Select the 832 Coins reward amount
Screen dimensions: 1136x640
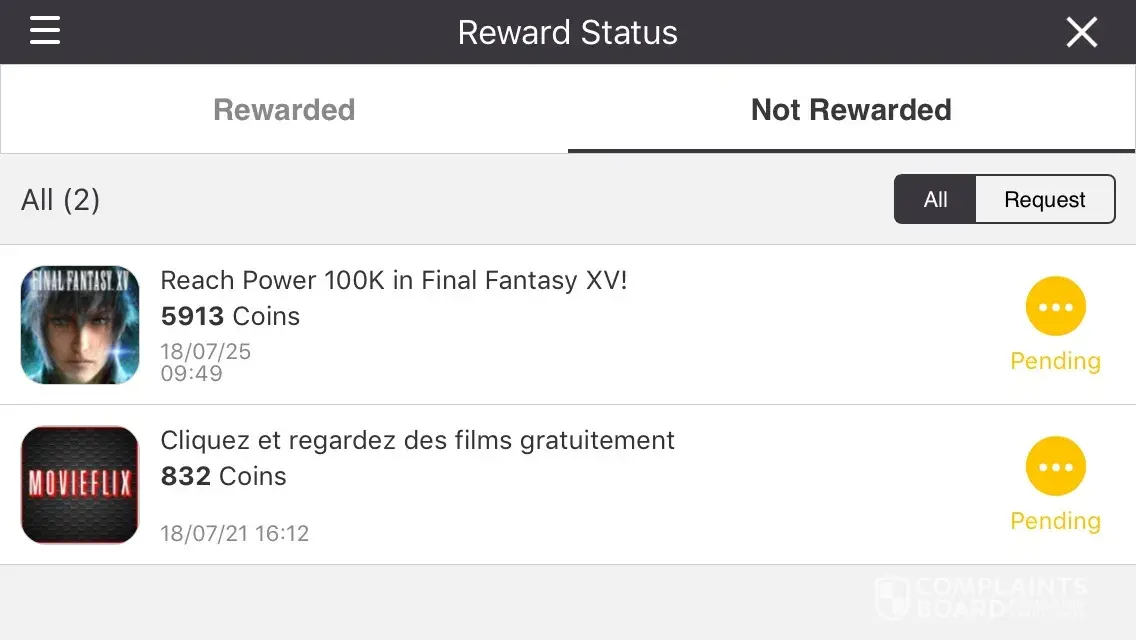[223, 477]
